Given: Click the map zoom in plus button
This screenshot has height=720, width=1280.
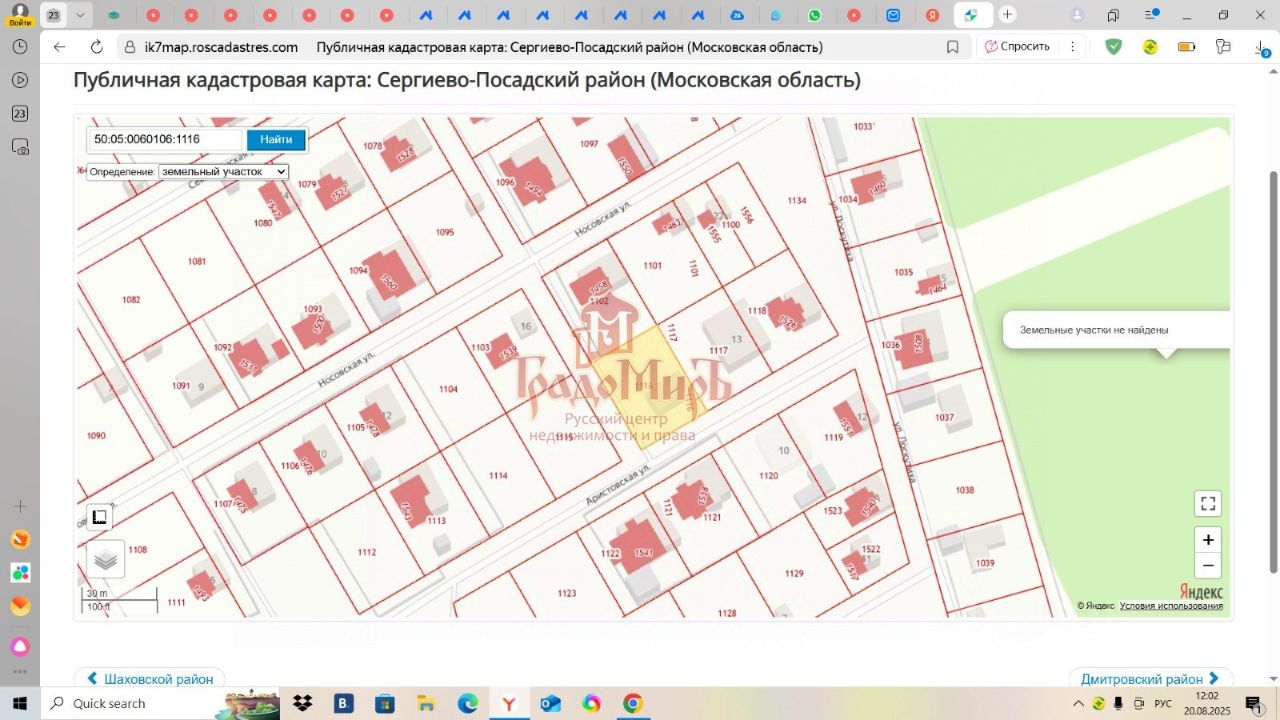Looking at the screenshot, I should [1208, 540].
